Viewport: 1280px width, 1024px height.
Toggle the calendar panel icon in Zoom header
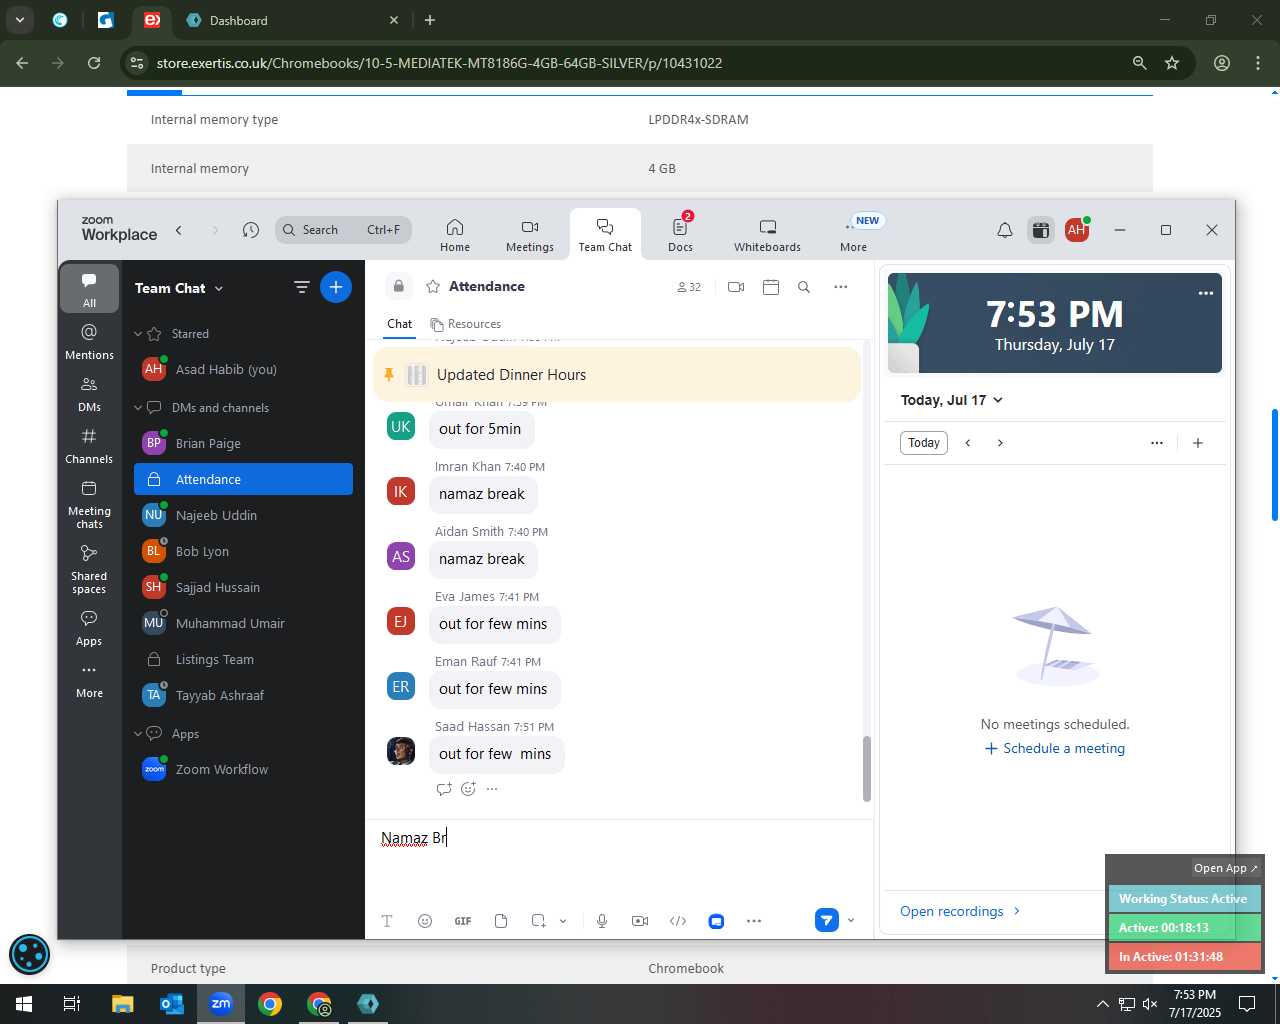click(x=1041, y=230)
